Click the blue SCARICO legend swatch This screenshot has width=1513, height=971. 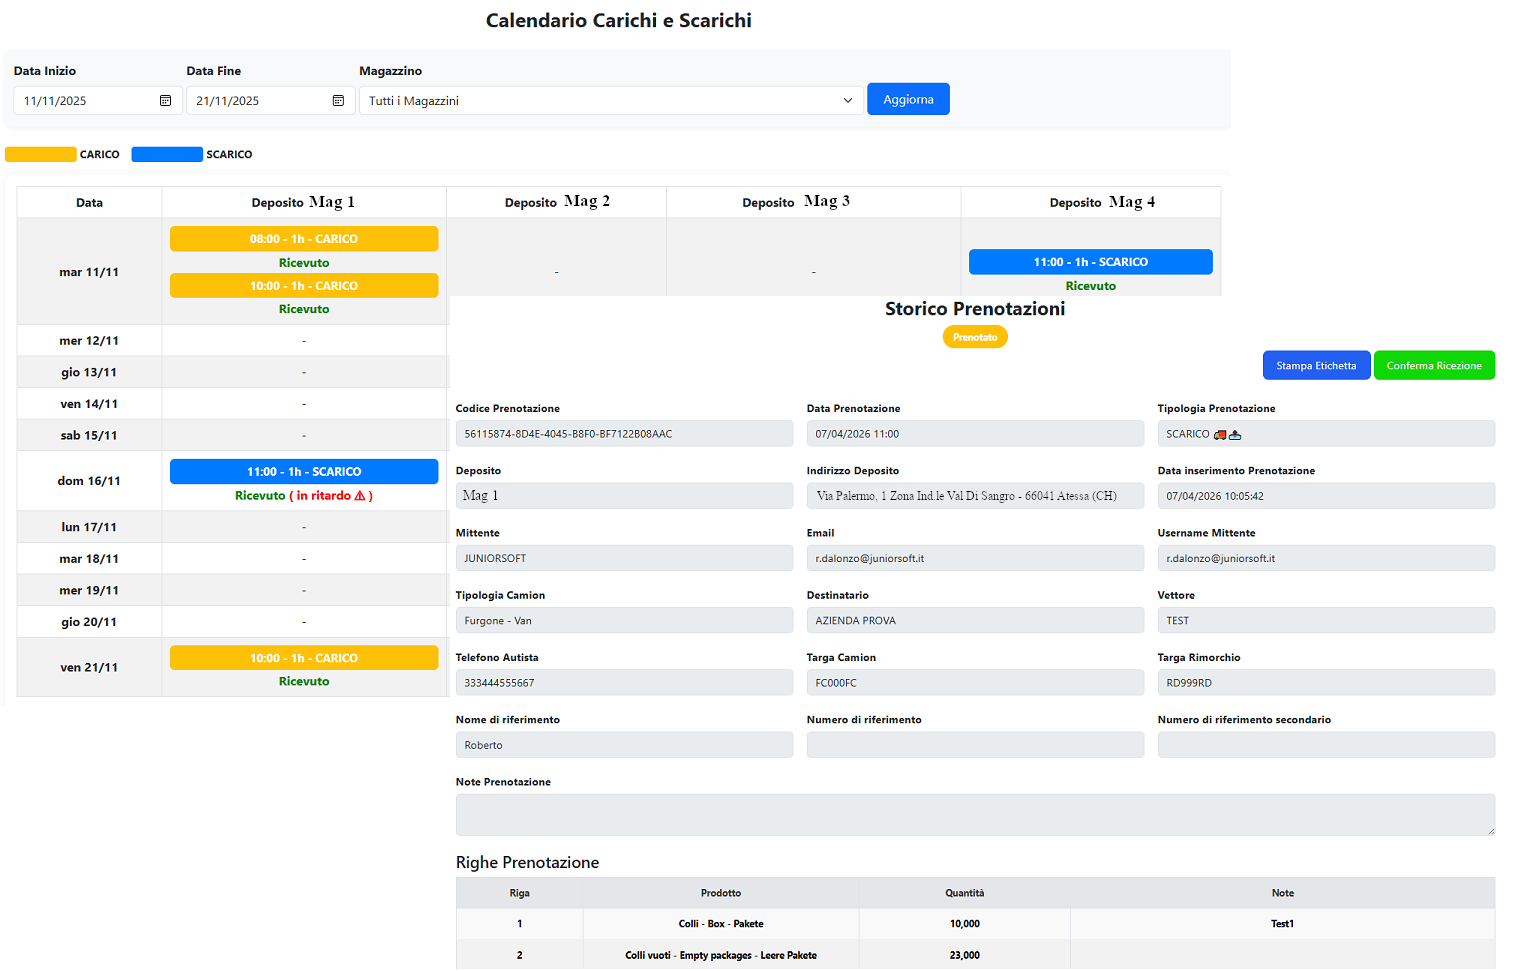point(167,155)
